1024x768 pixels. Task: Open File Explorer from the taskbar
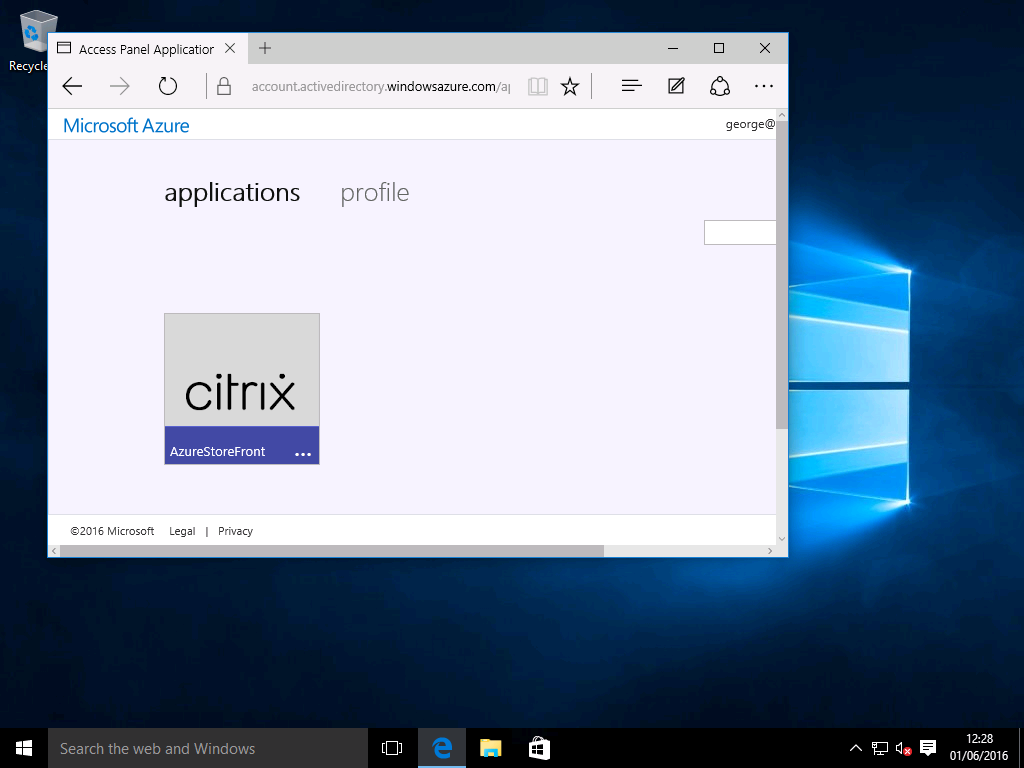[490, 748]
